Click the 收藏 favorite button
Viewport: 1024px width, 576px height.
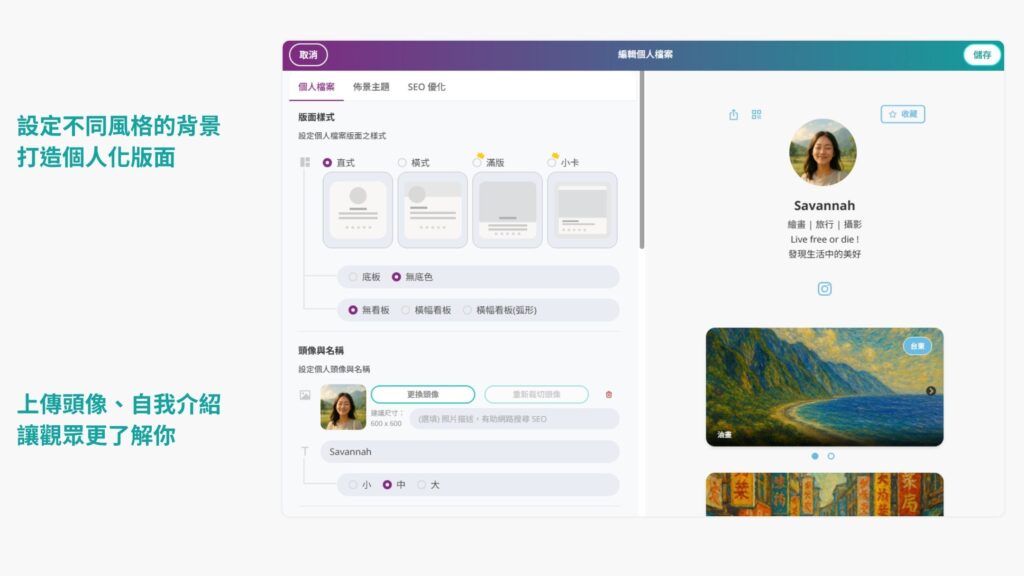(x=902, y=115)
